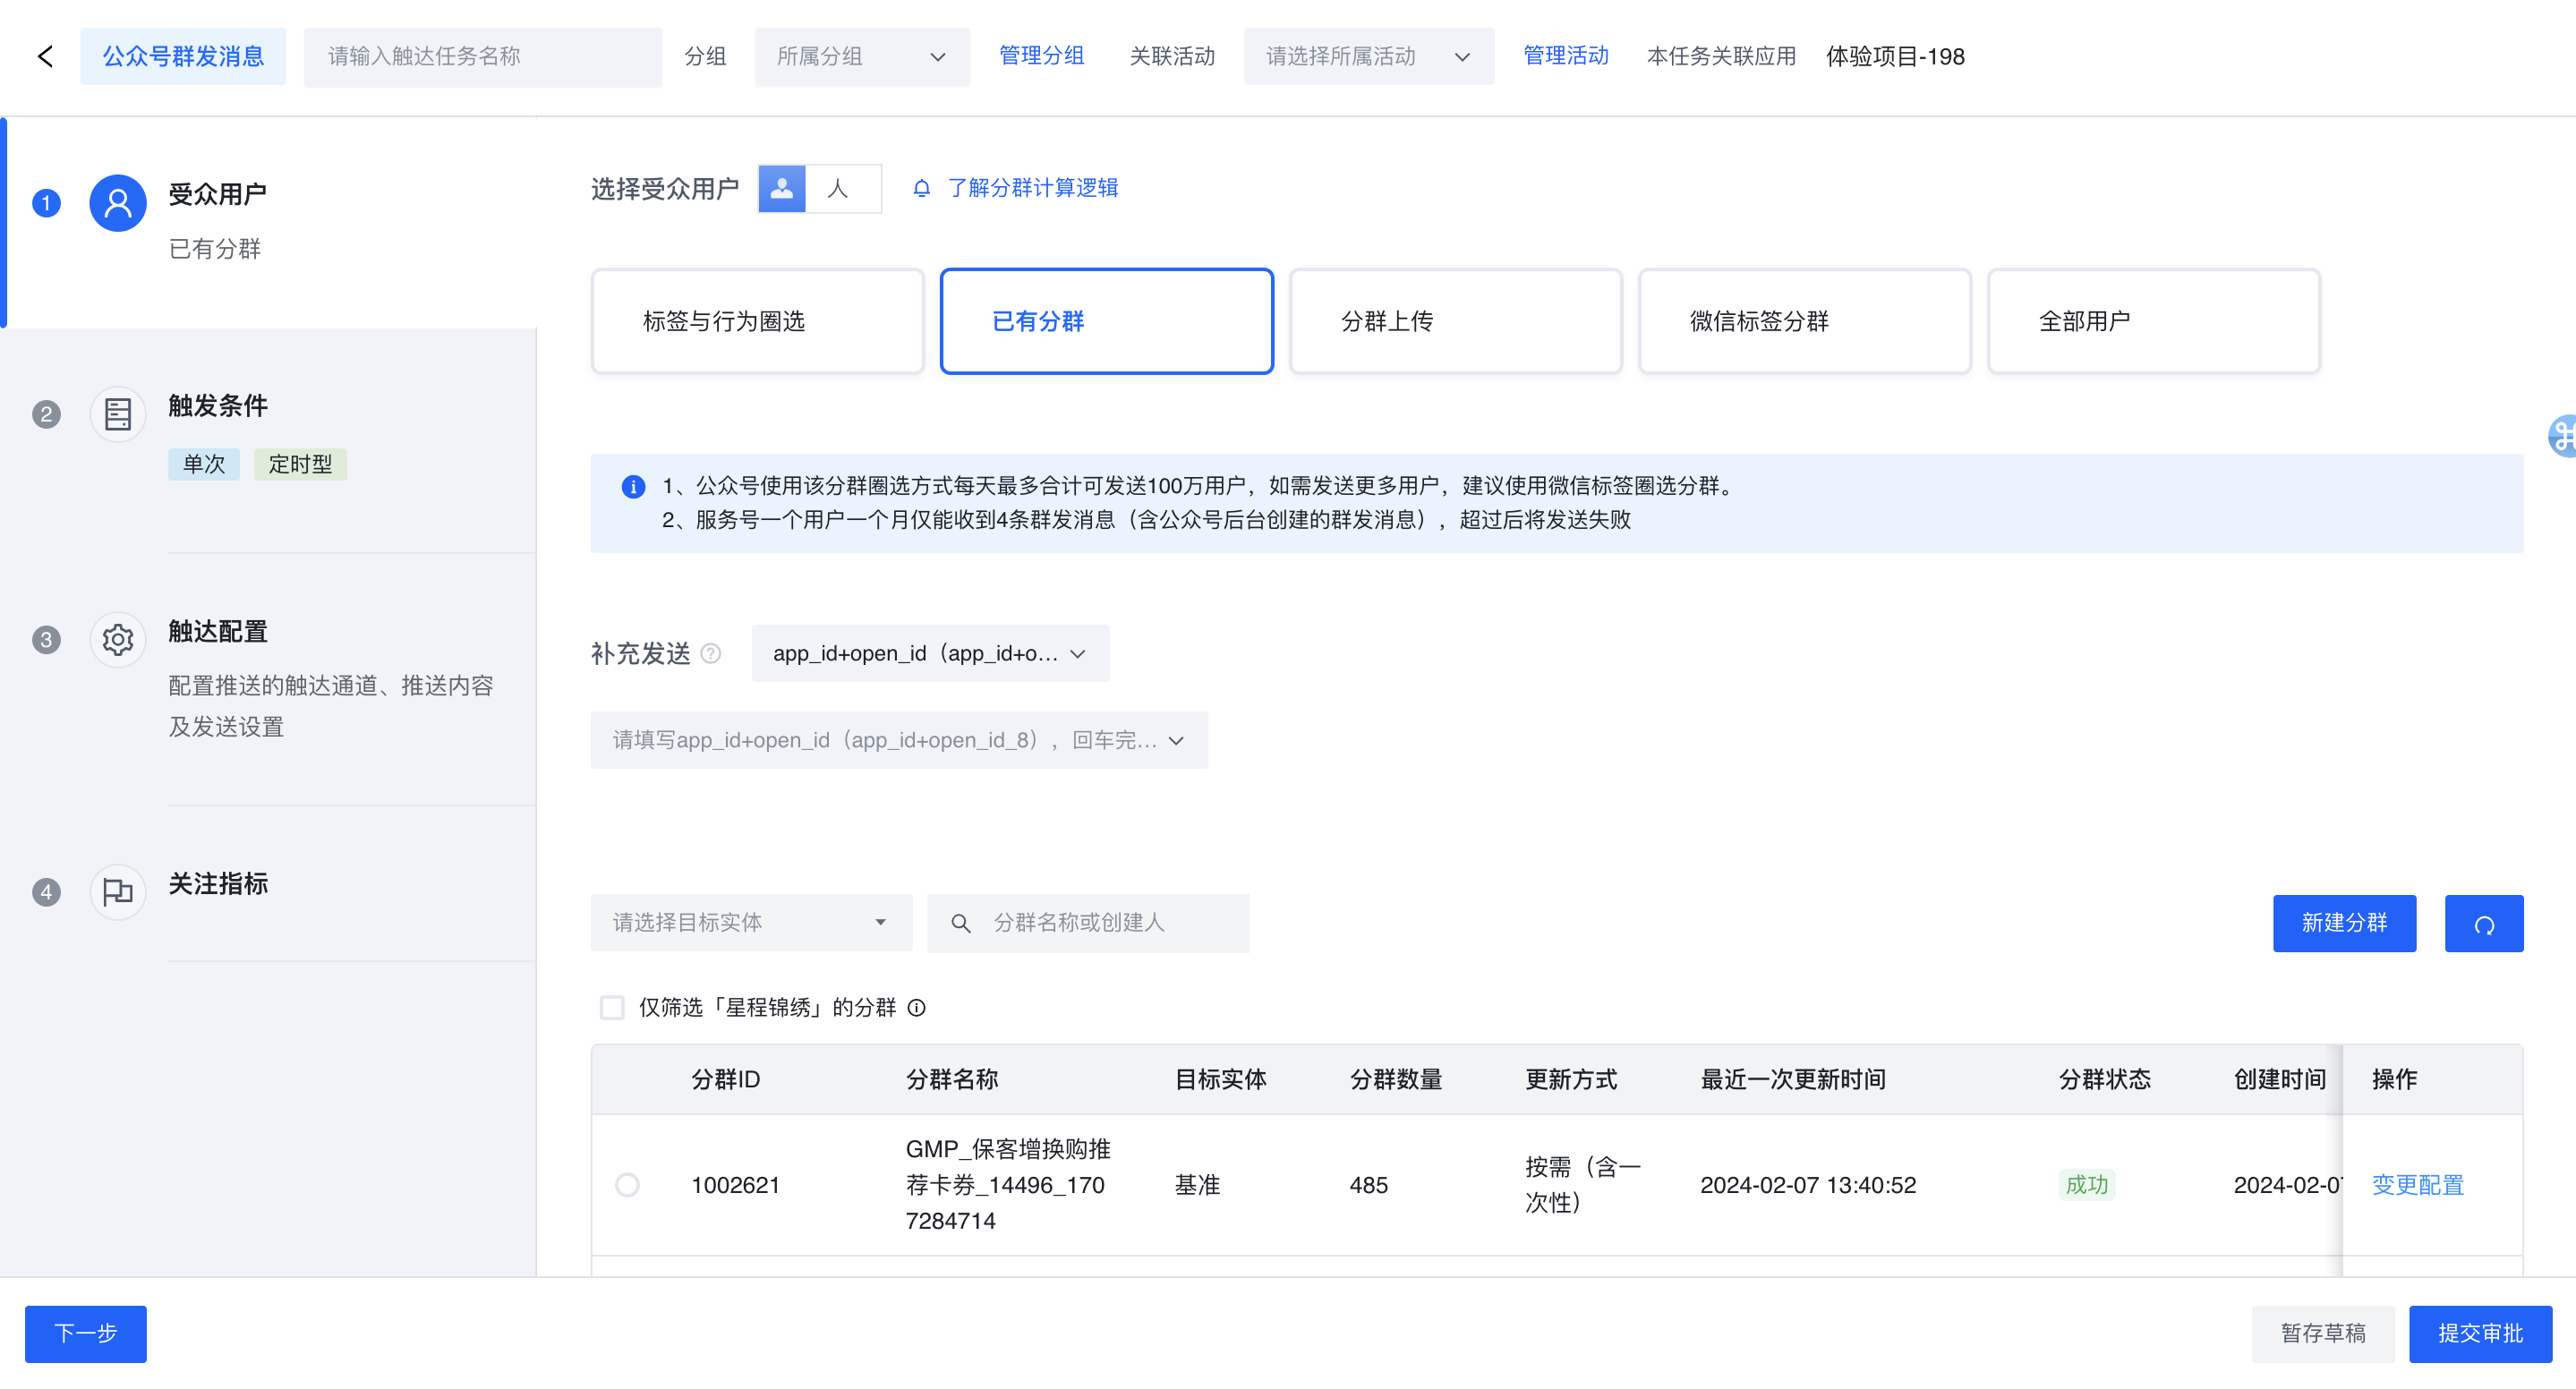This screenshot has height=1389, width=2576.
Task: Enable 仅筛选「星程锦绣」的分群 checkbox
Action: pyautogui.click(x=612, y=1007)
